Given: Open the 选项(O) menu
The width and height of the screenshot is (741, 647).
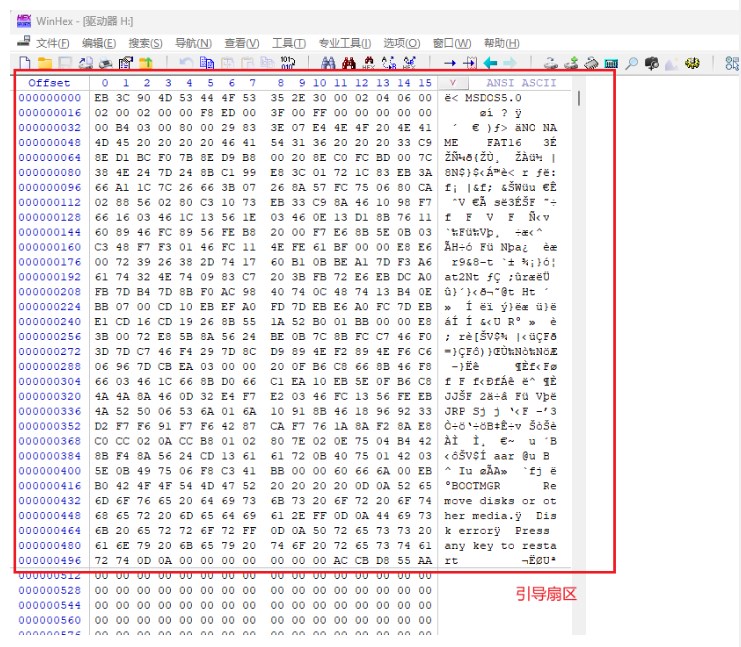Looking at the screenshot, I should pos(402,43).
